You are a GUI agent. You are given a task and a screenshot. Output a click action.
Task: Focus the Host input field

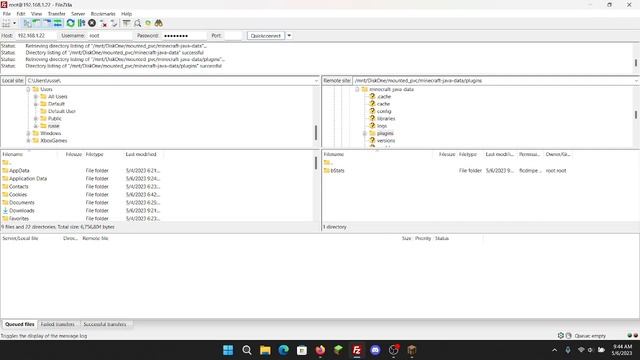tap(36, 36)
